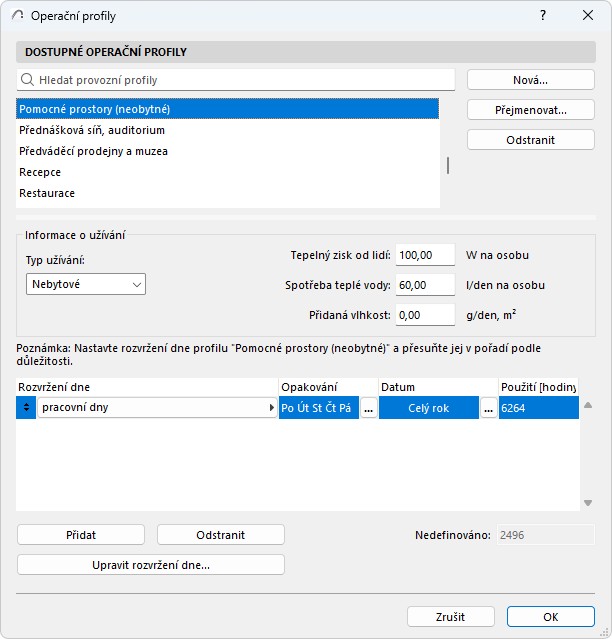Click the Datum column header

[438, 387]
